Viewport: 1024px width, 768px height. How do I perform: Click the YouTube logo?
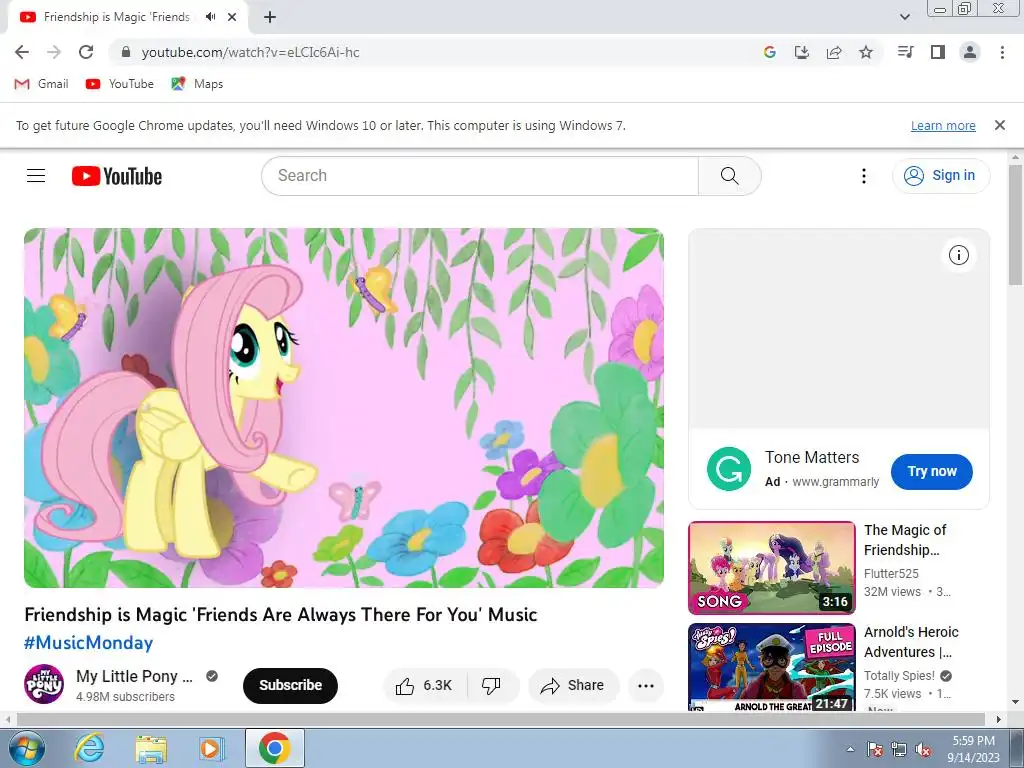[x=117, y=176]
